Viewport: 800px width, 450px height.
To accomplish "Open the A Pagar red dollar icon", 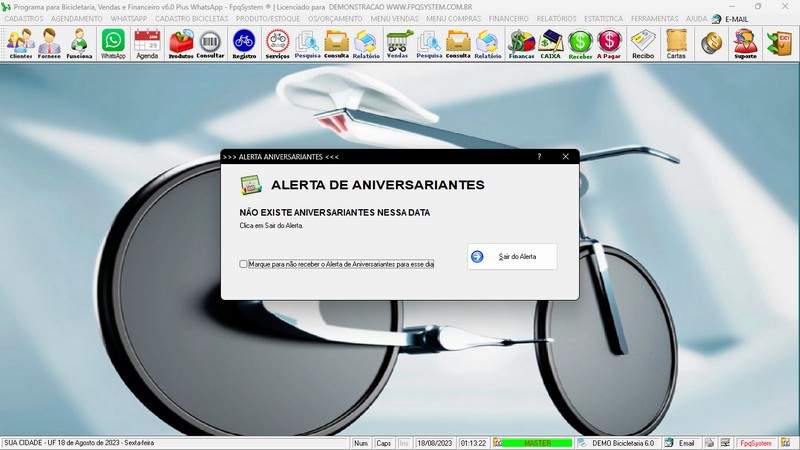I will [609, 44].
